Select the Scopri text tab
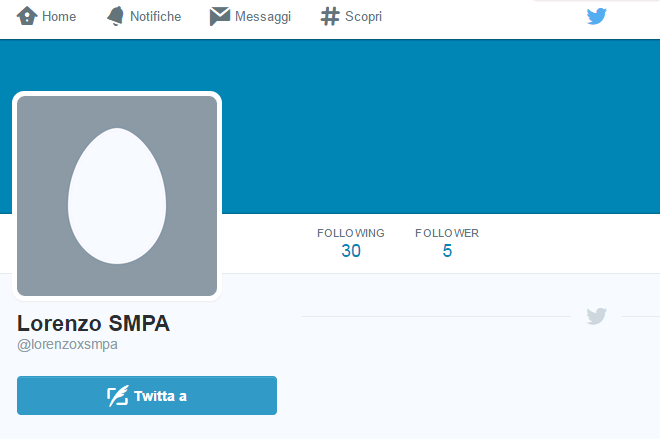This screenshot has height=439, width=660. pyautogui.click(x=364, y=17)
